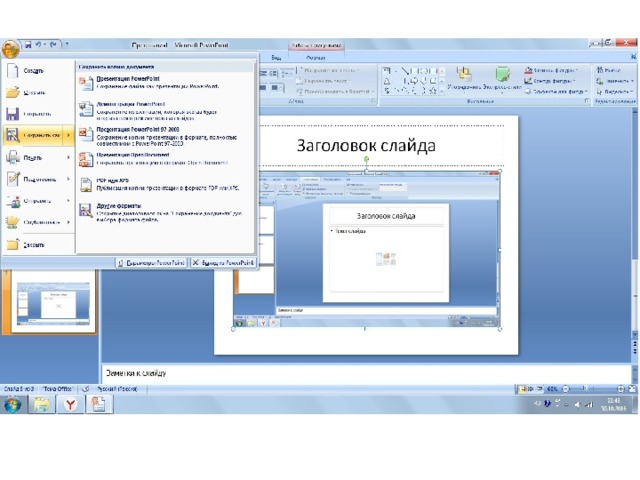Open the Эффекты для фигур dropdown
640x480 pixels.
[556, 91]
